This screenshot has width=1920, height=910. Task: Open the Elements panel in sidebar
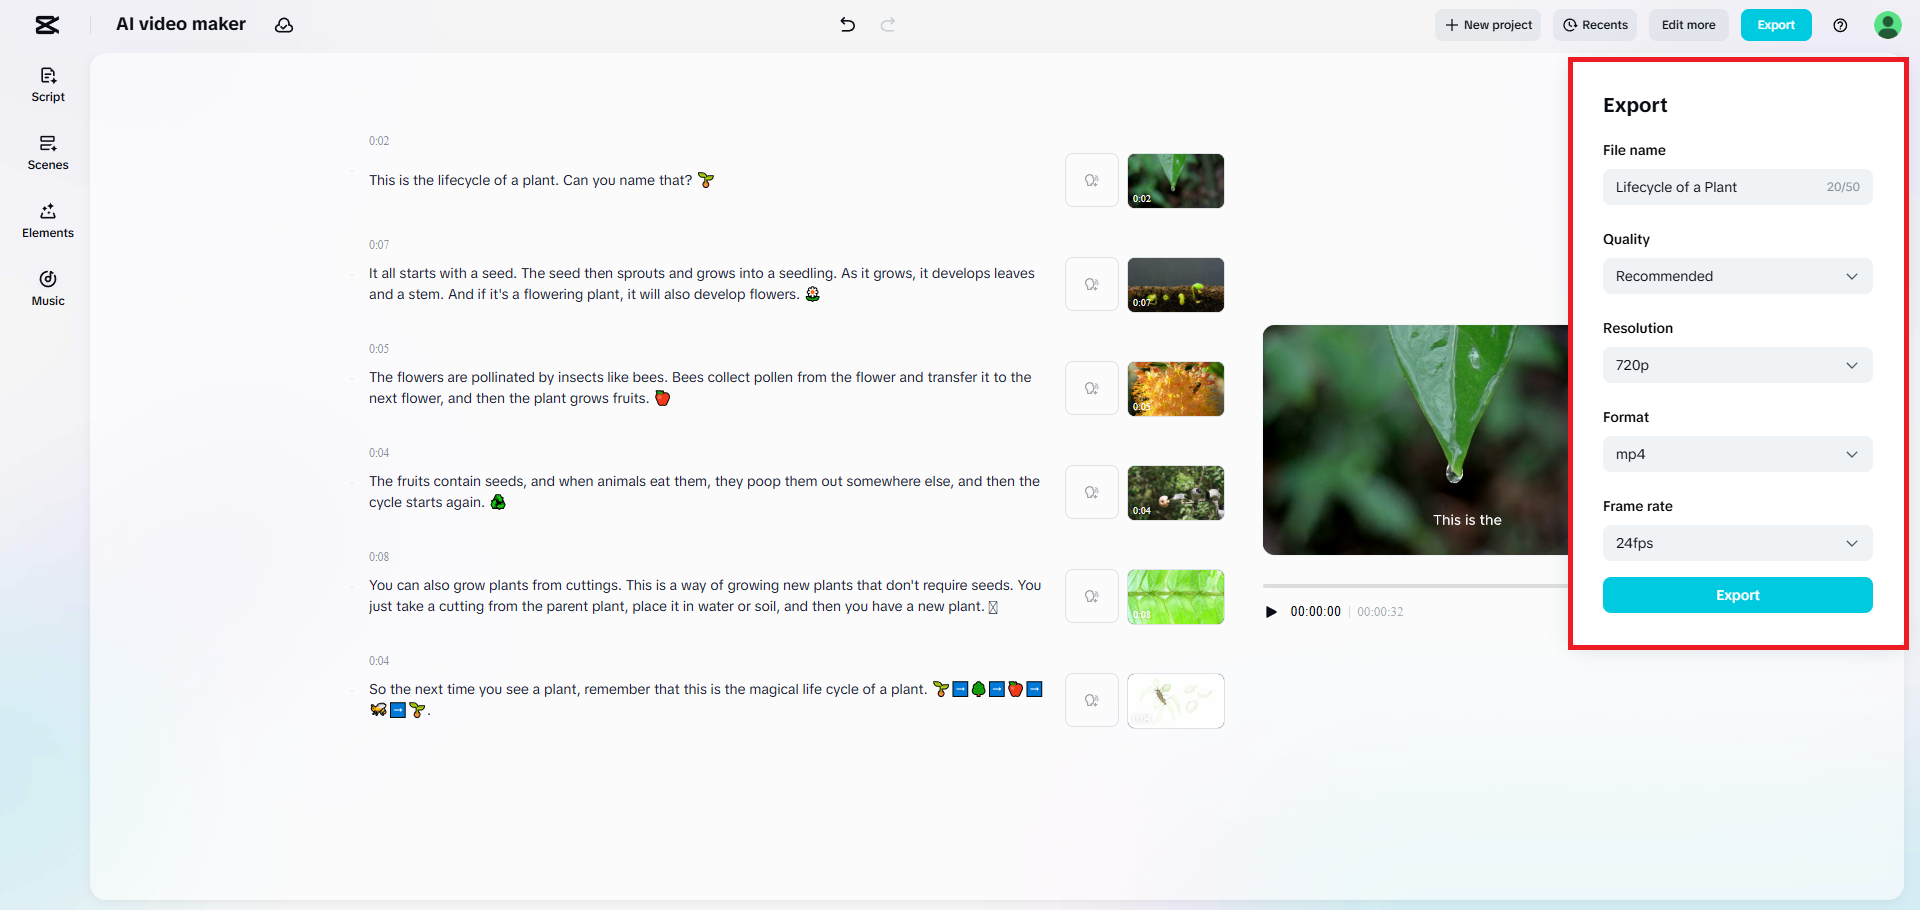click(x=48, y=221)
